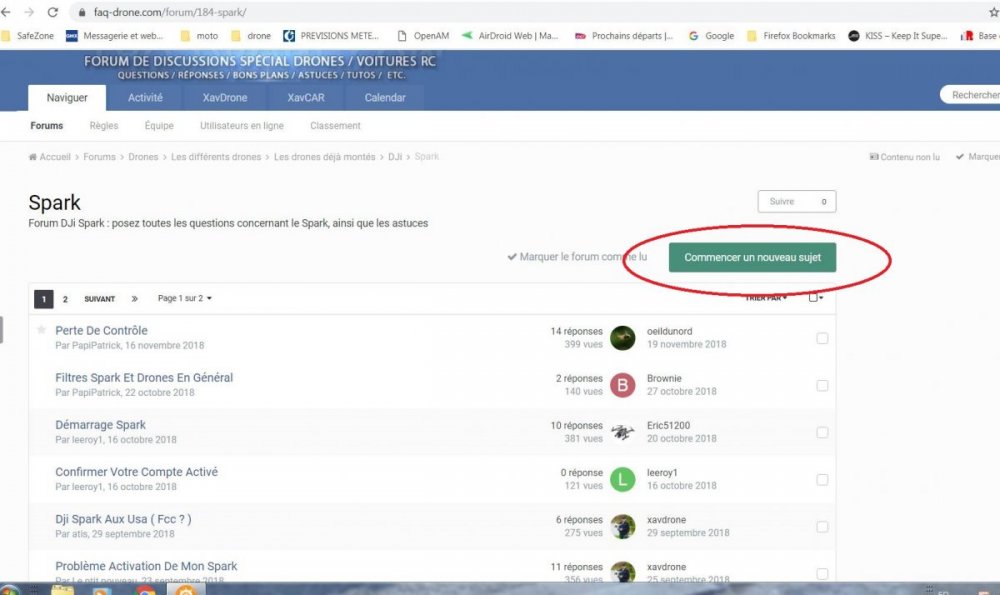The height and width of the screenshot is (595, 1000).
Task: Tick checkbox for Dji Spark Aux Usa topic
Action: click(822, 527)
